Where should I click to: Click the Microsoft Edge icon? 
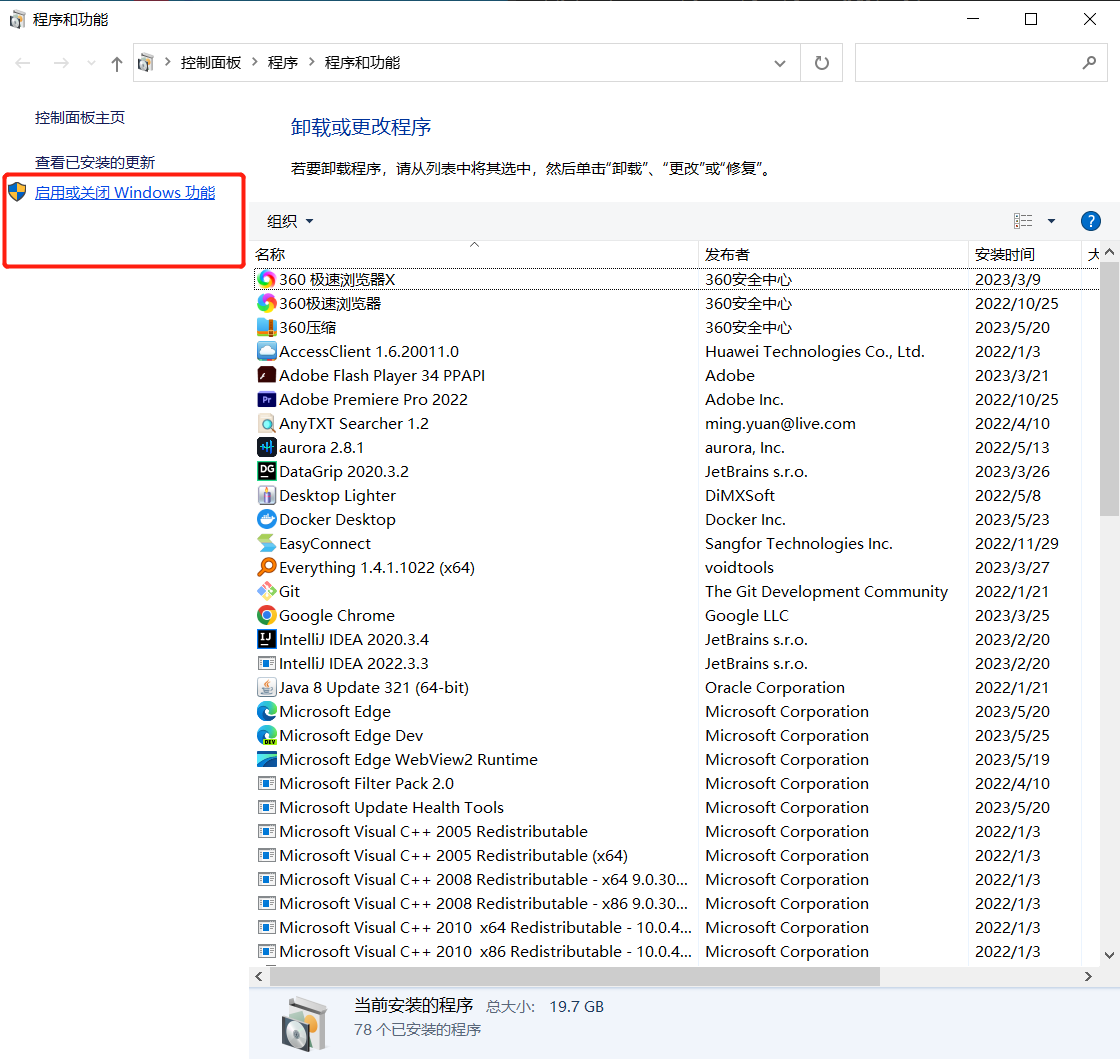pyautogui.click(x=266, y=711)
